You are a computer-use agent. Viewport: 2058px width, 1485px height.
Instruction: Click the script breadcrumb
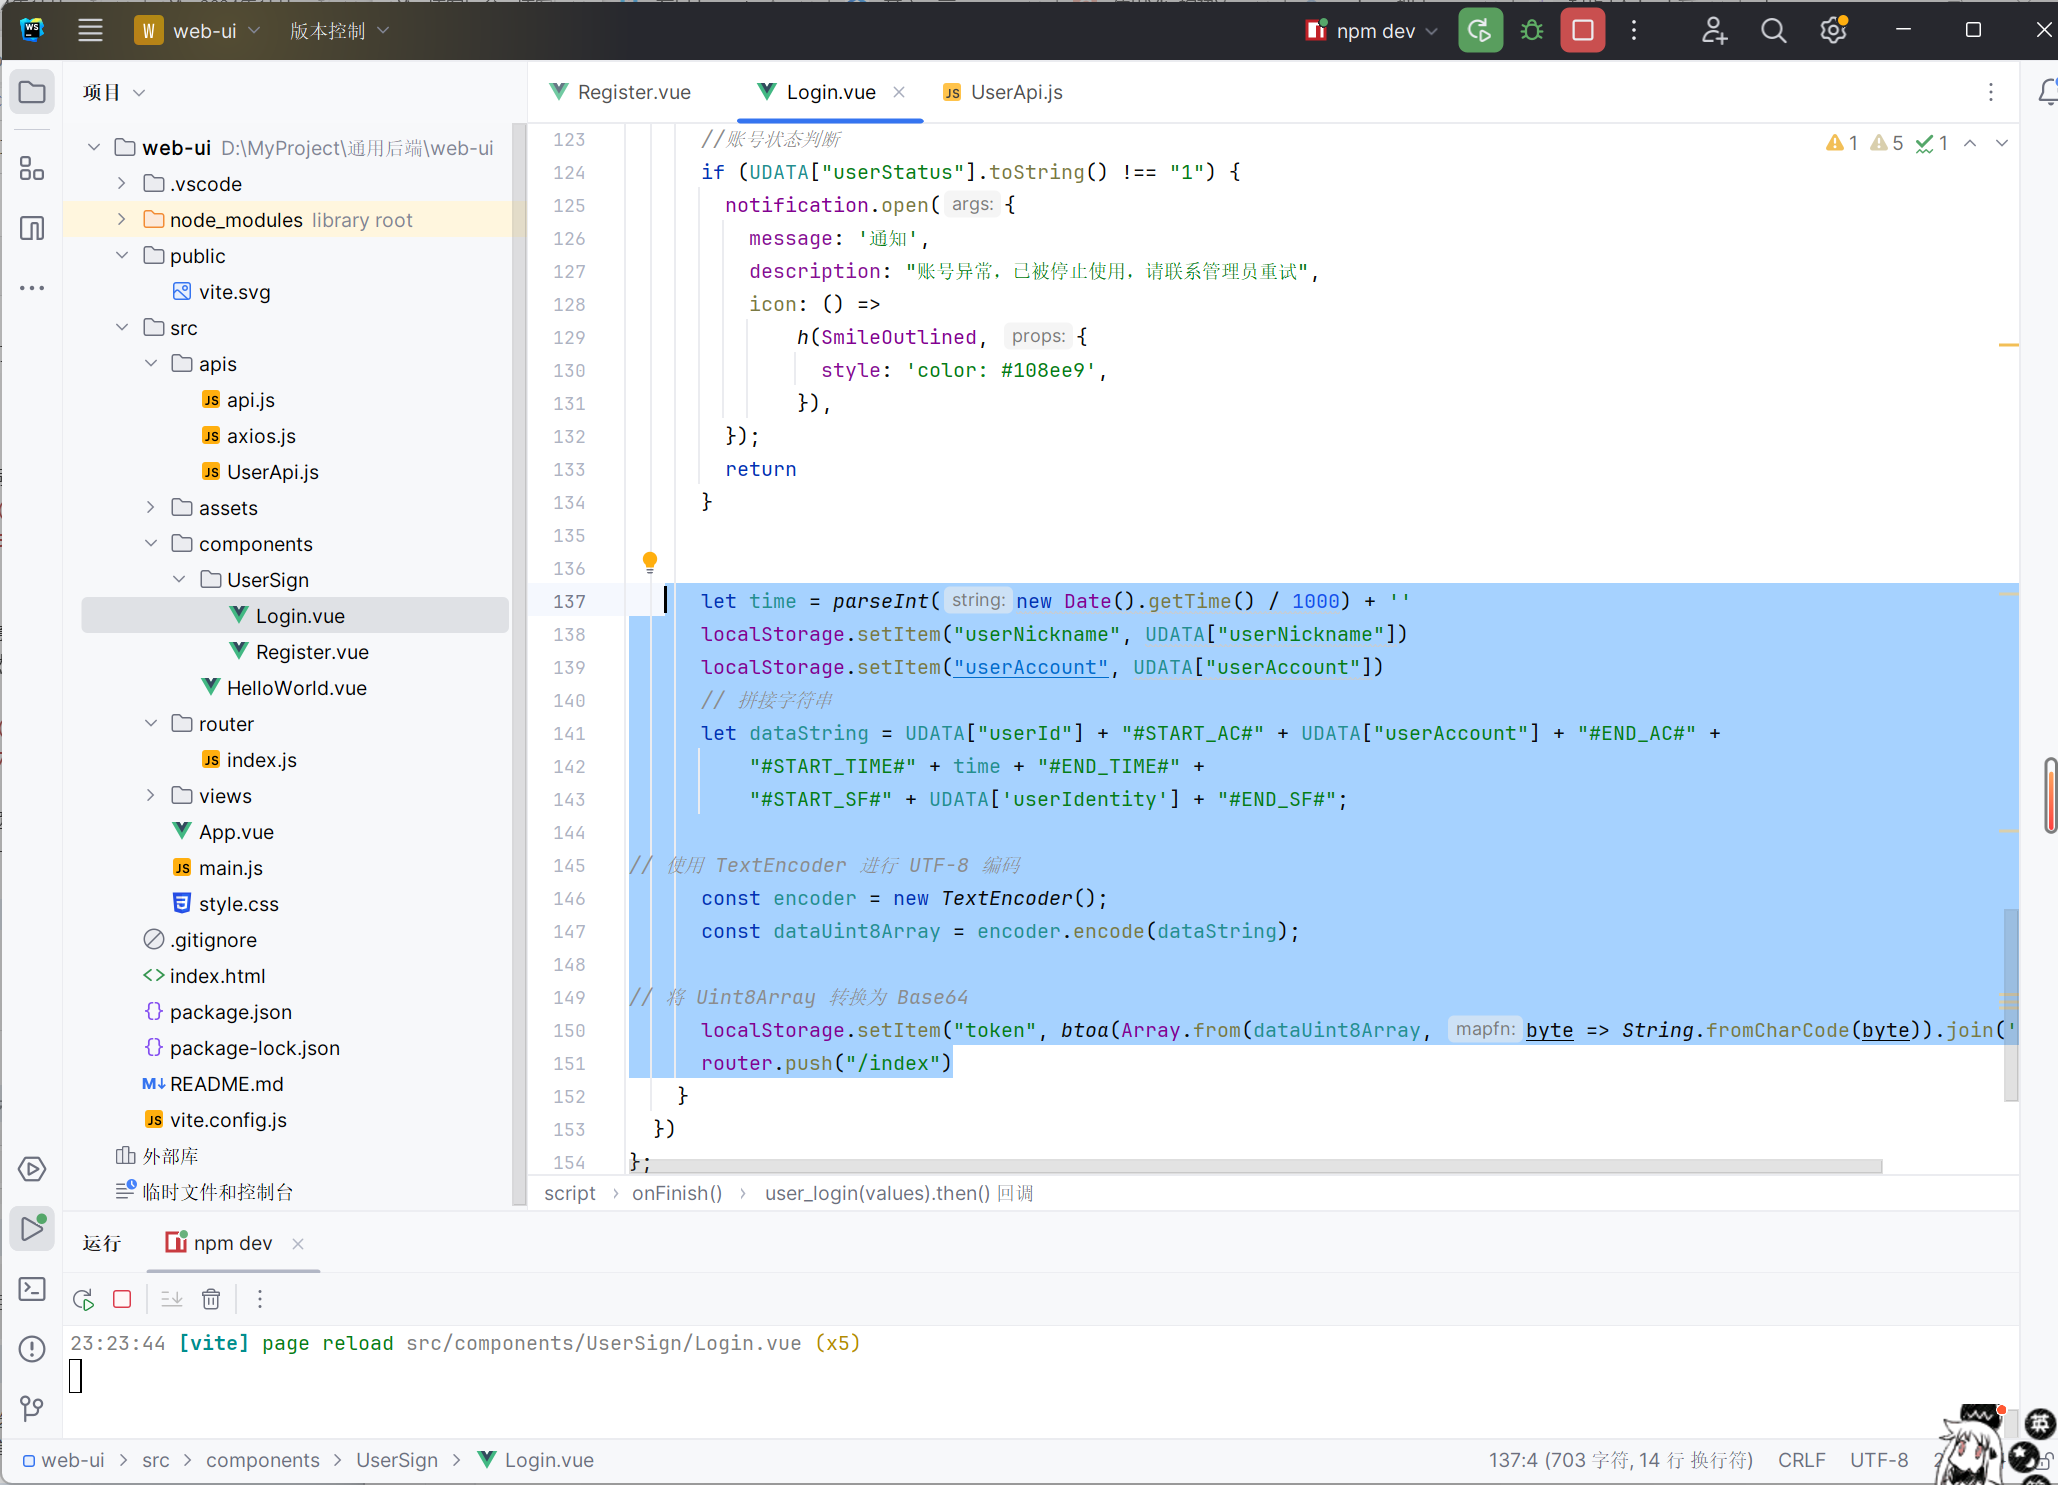(570, 1193)
